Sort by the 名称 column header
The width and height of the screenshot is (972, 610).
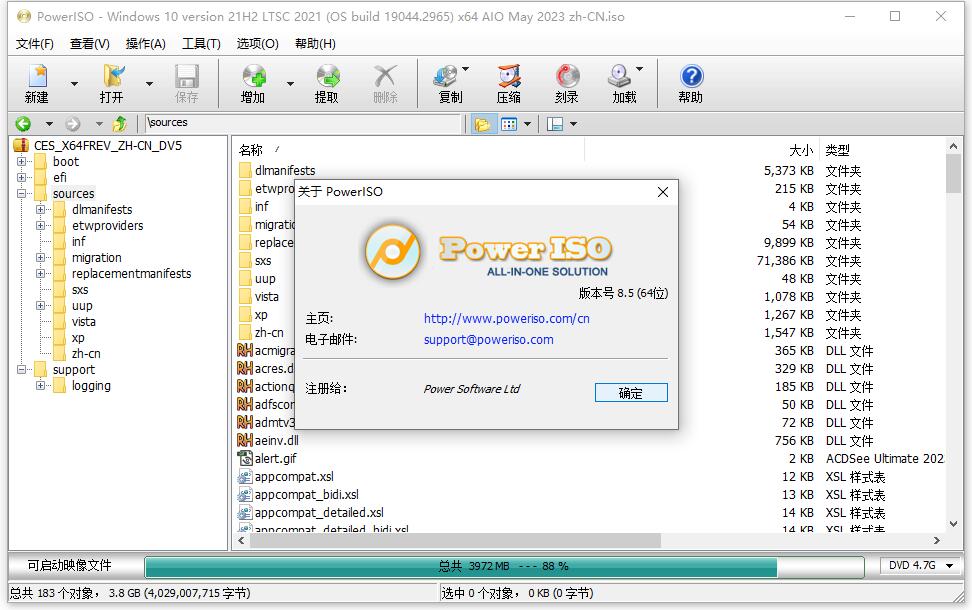(x=251, y=150)
